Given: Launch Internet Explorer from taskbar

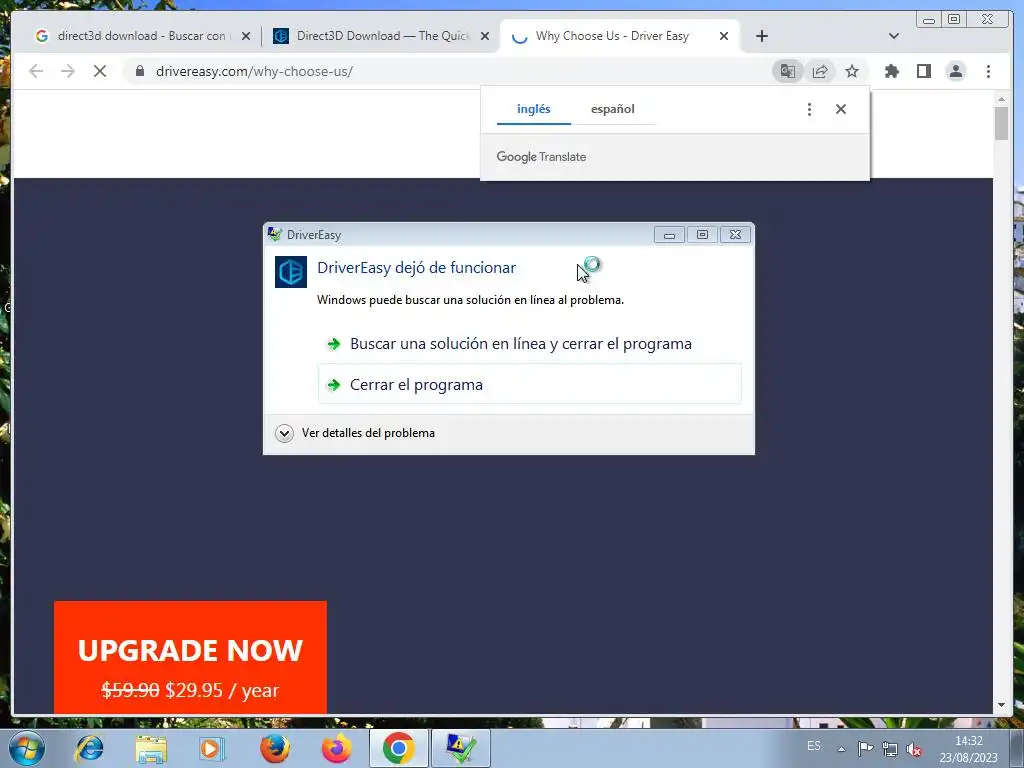Looking at the screenshot, I should (89, 748).
